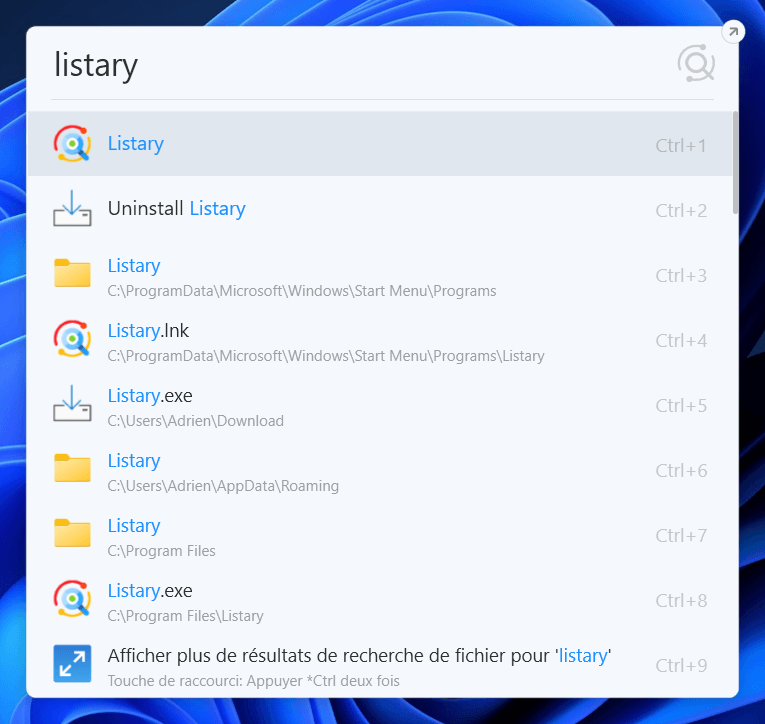This screenshot has height=724, width=765.
Task: Click the Listary app icon in first result
Action: (72, 143)
